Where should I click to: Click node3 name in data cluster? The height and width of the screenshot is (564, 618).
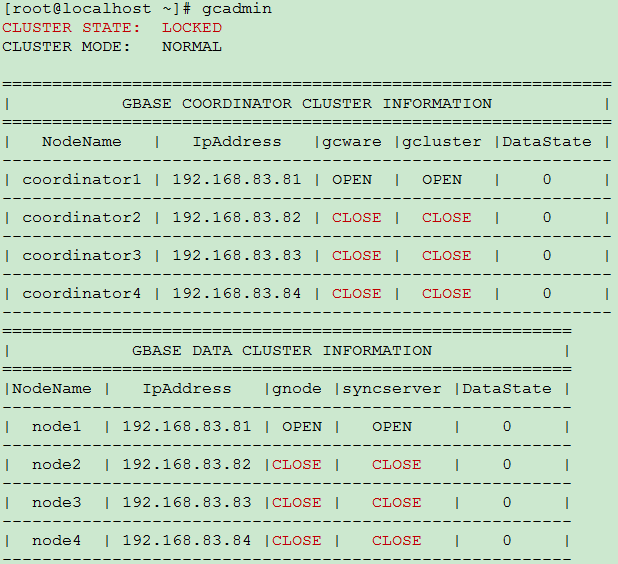tap(56, 503)
